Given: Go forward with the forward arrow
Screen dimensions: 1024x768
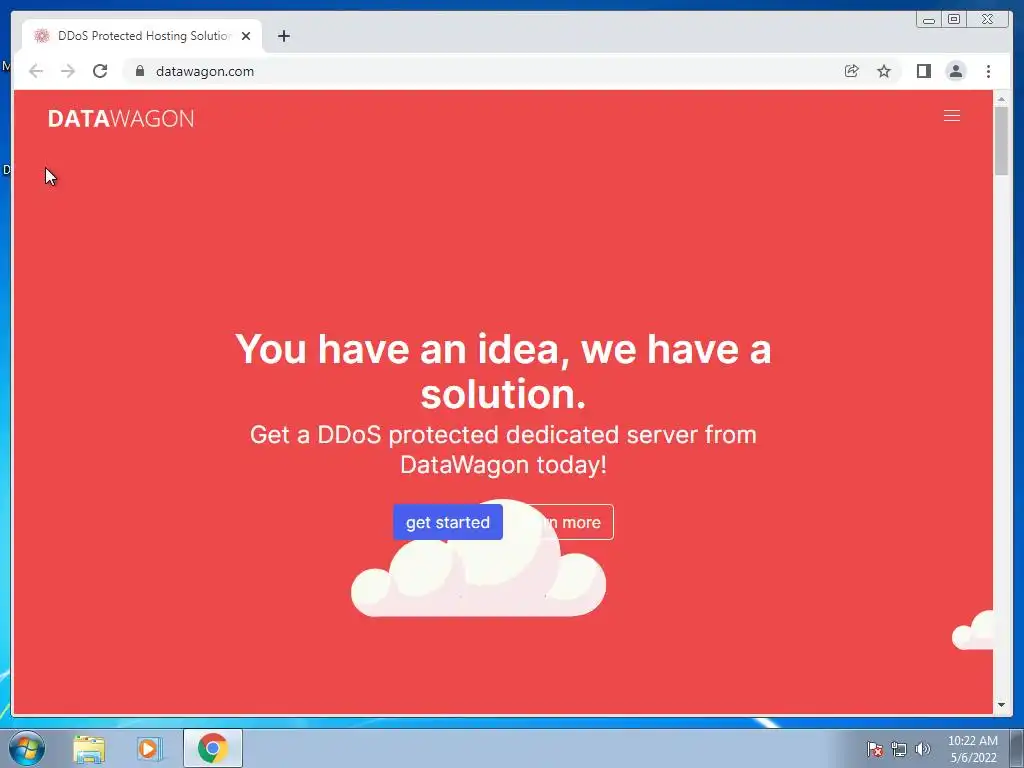Looking at the screenshot, I should 68,71.
